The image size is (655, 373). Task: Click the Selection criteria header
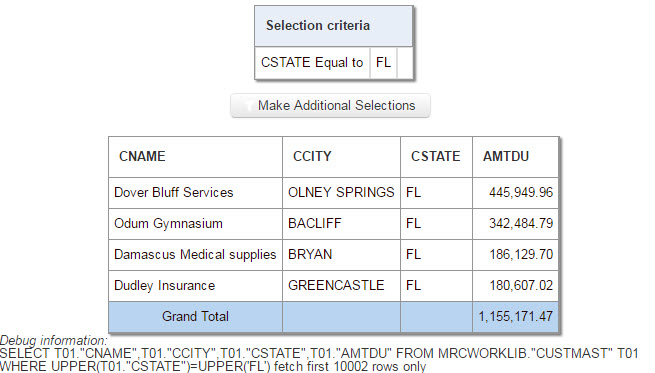(333, 26)
